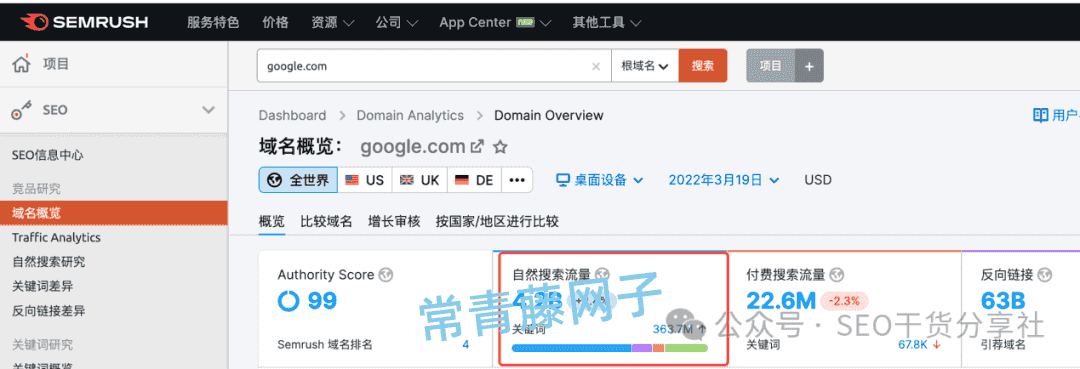Click the SEO key icon in the sidebar

pos(22,109)
